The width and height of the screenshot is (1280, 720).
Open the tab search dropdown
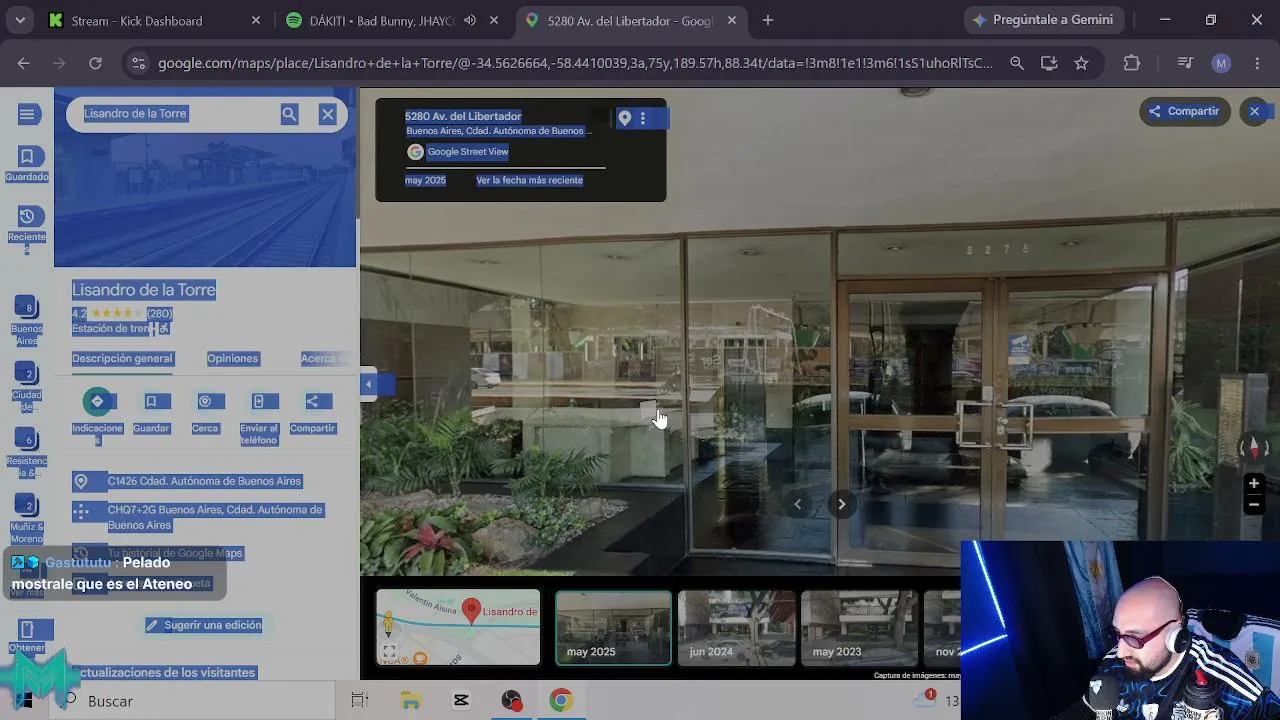point(20,20)
